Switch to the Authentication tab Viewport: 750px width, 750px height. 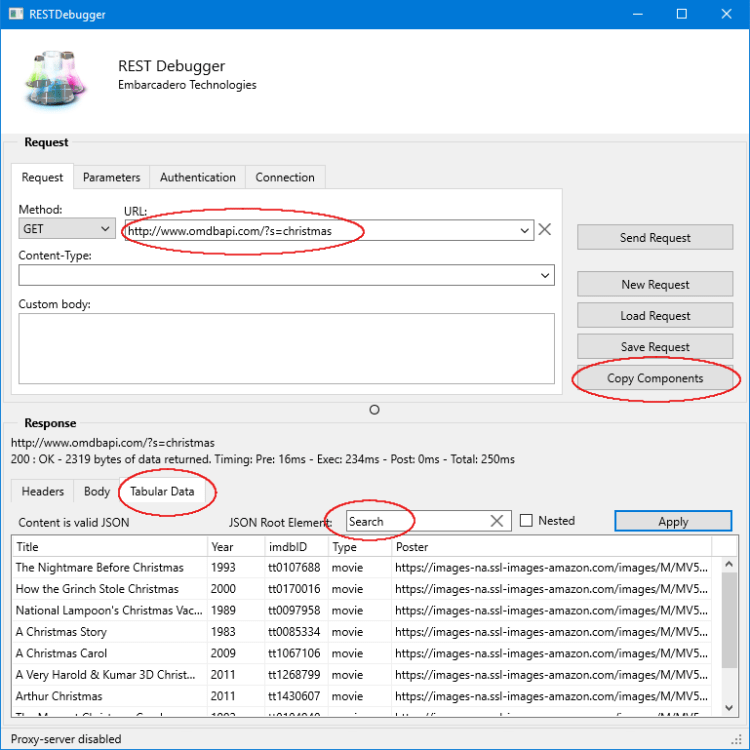(x=198, y=177)
